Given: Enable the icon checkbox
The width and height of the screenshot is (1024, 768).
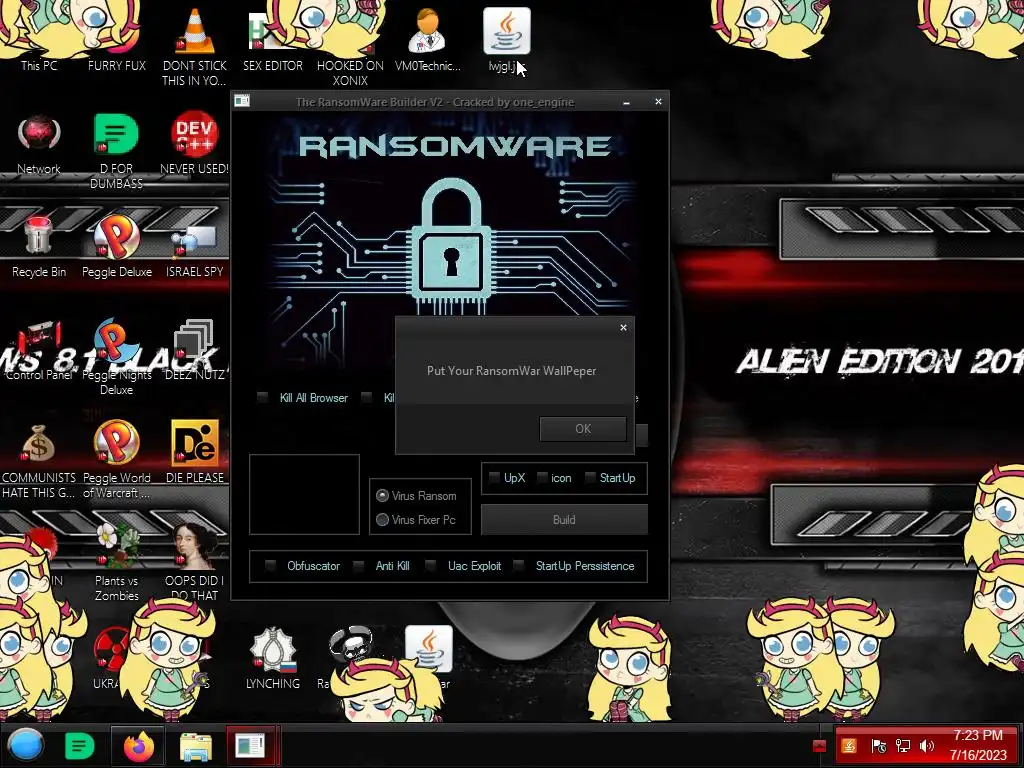Looking at the screenshot, I should (542, 477).
